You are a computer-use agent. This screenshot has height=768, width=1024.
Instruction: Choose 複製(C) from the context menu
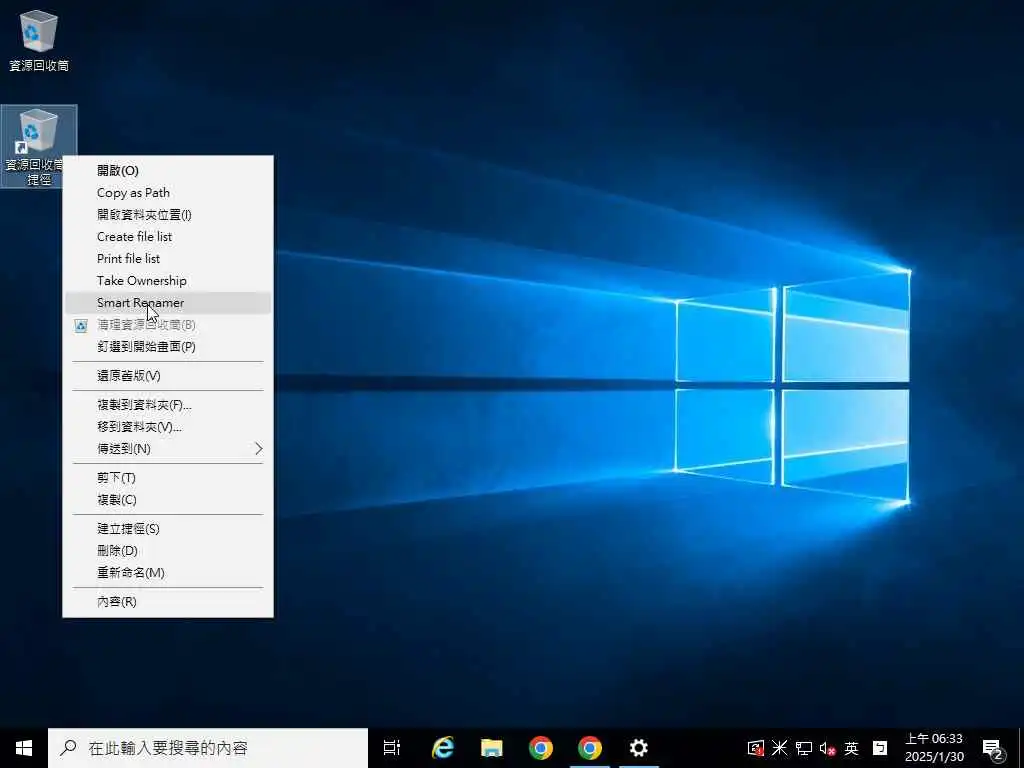point(168,500)
